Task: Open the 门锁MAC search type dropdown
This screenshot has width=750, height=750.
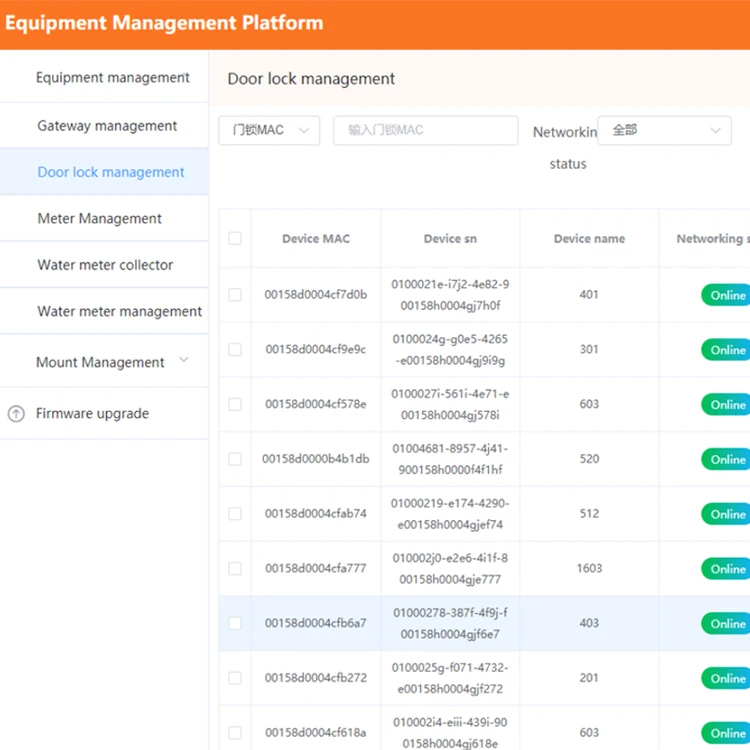Action: point(269,131)
